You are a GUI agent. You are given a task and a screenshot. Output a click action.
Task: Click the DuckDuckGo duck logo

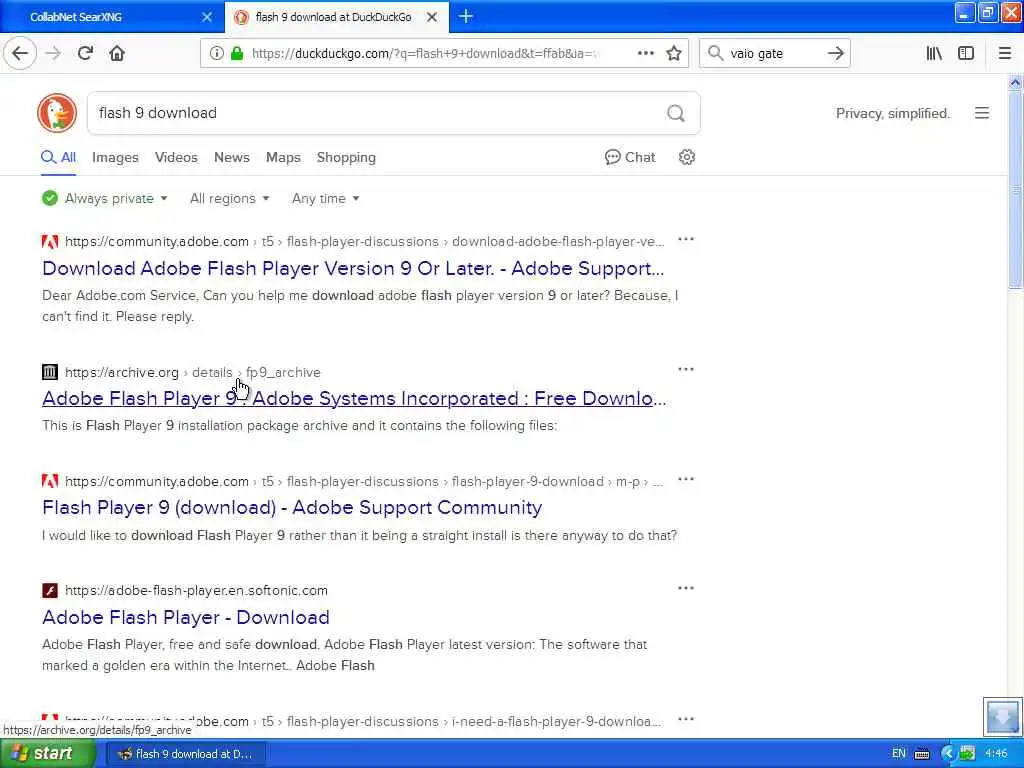pos(57,113)
